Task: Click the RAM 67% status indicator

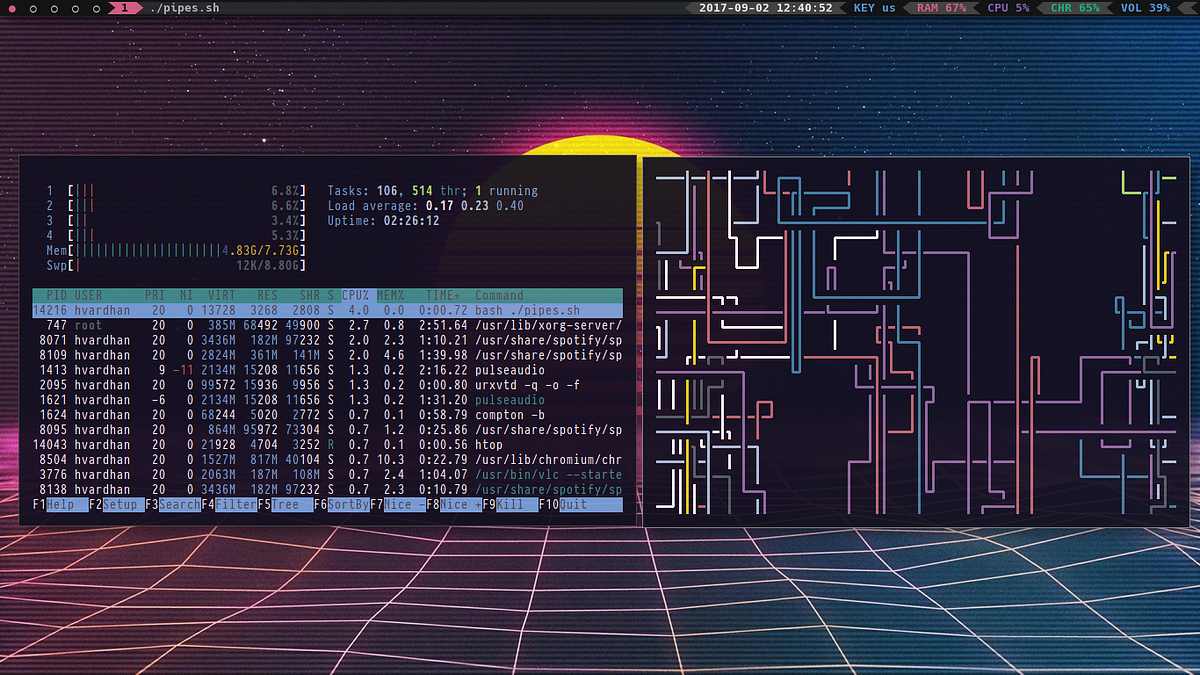Action: (x=940, y=8)
